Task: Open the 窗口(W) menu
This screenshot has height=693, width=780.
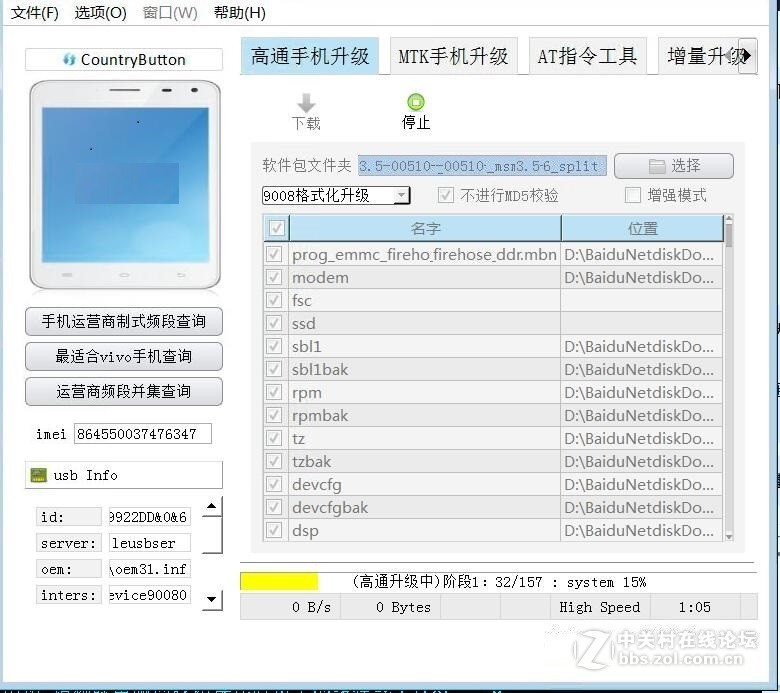Action: pos(170,12)
